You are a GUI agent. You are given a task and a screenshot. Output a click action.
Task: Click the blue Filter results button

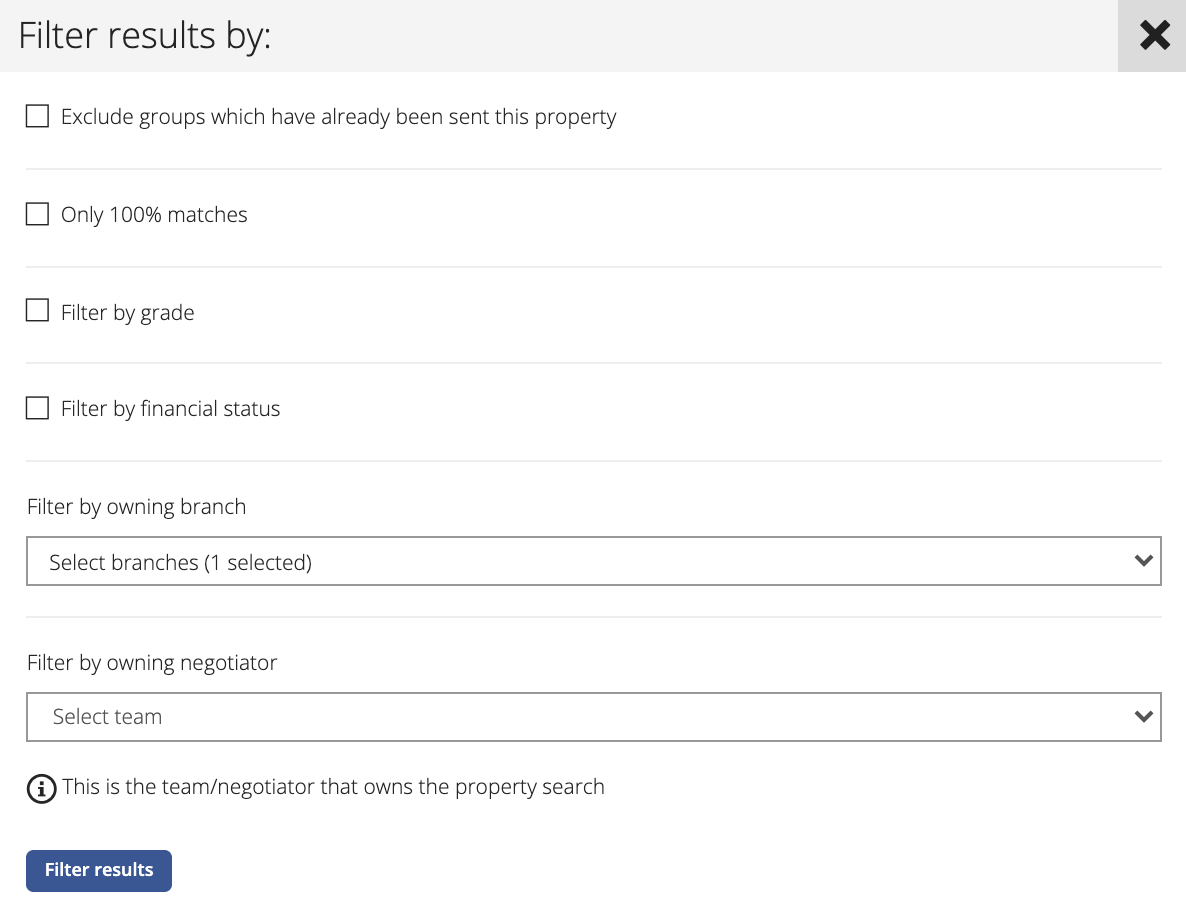[x=99, y=871]
